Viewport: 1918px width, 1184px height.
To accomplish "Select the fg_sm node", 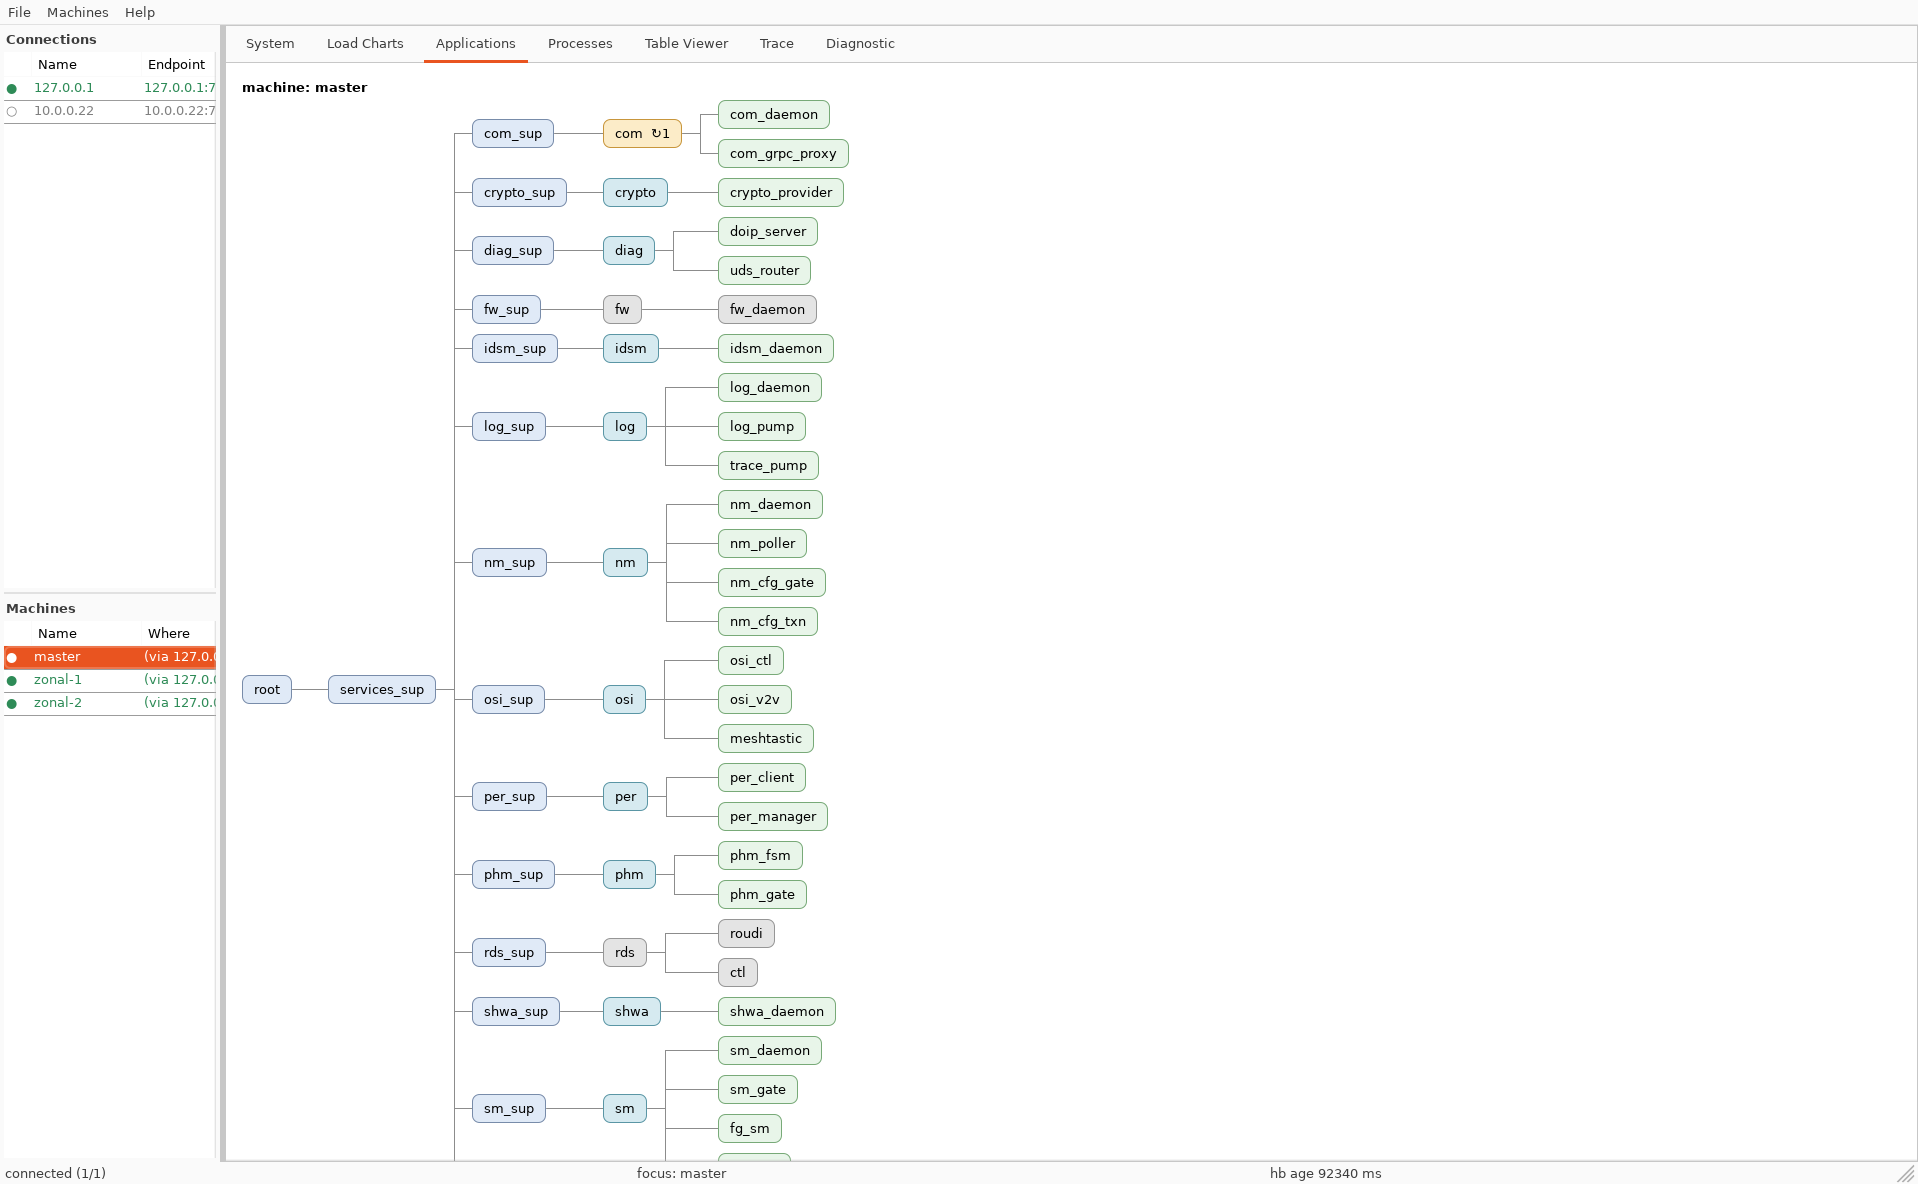I will coord(750,1129).
